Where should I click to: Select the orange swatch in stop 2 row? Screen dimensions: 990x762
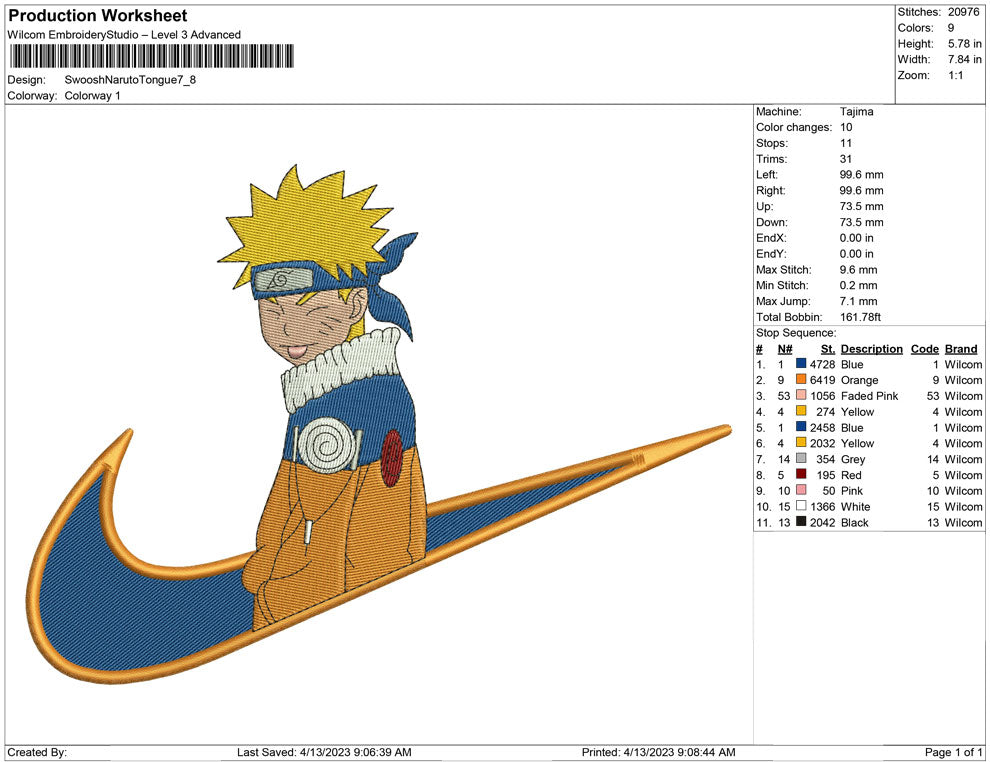pos(801,379)
